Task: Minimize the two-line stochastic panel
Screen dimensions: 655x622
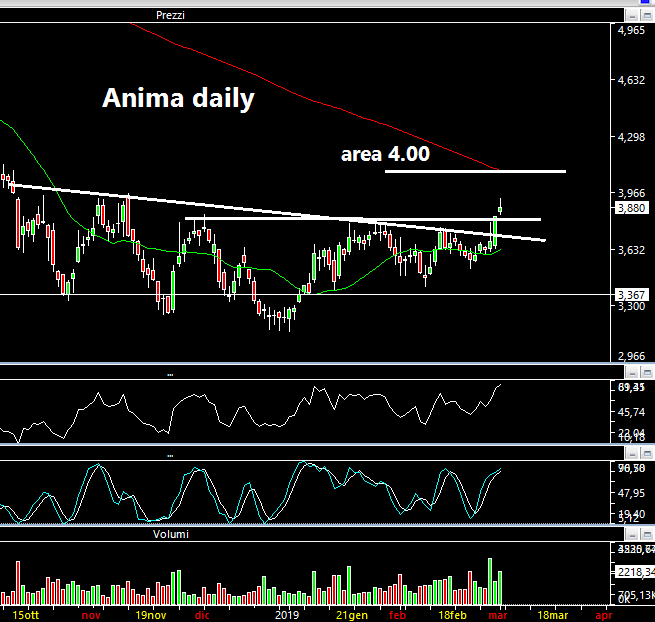Action: (632, 453)
